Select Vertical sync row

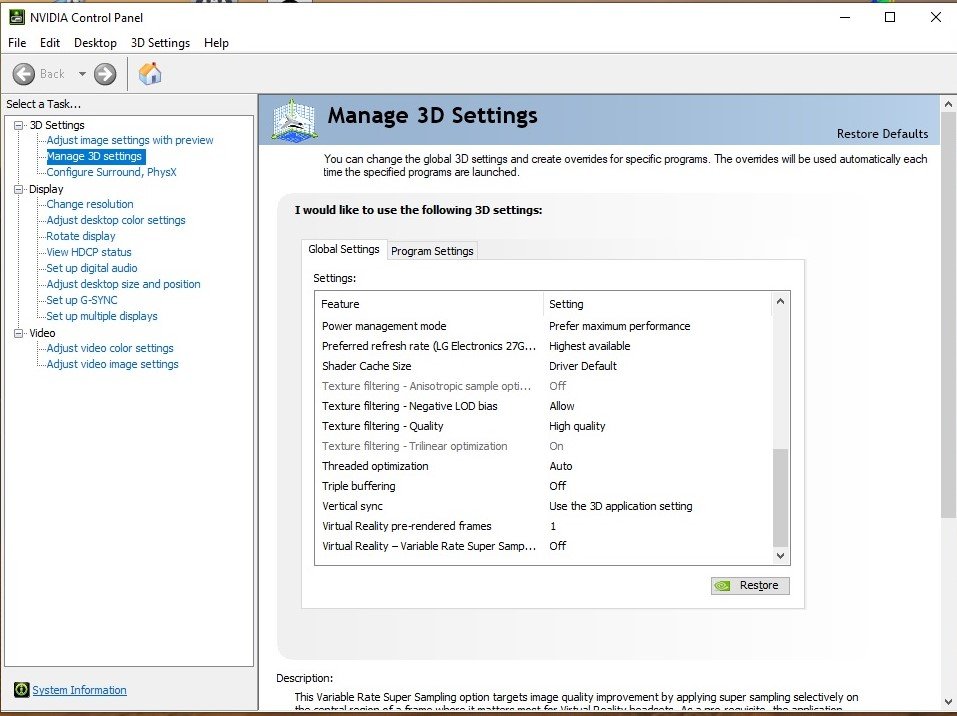[544, 506]
